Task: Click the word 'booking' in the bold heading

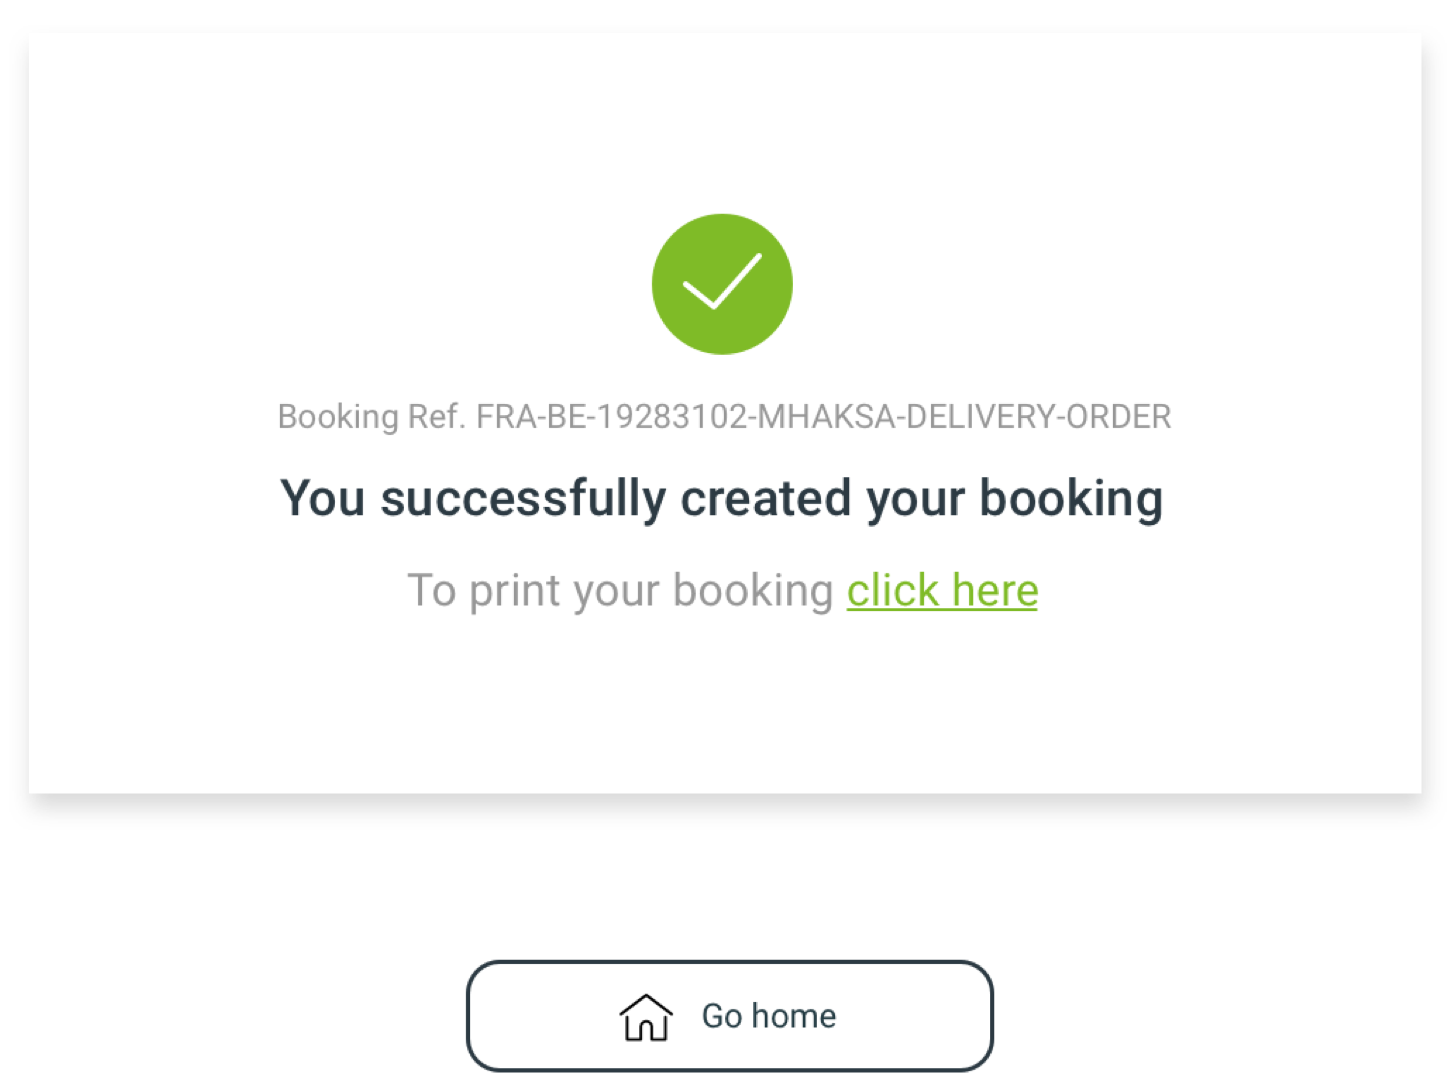Action: [x=1070, y=498]
